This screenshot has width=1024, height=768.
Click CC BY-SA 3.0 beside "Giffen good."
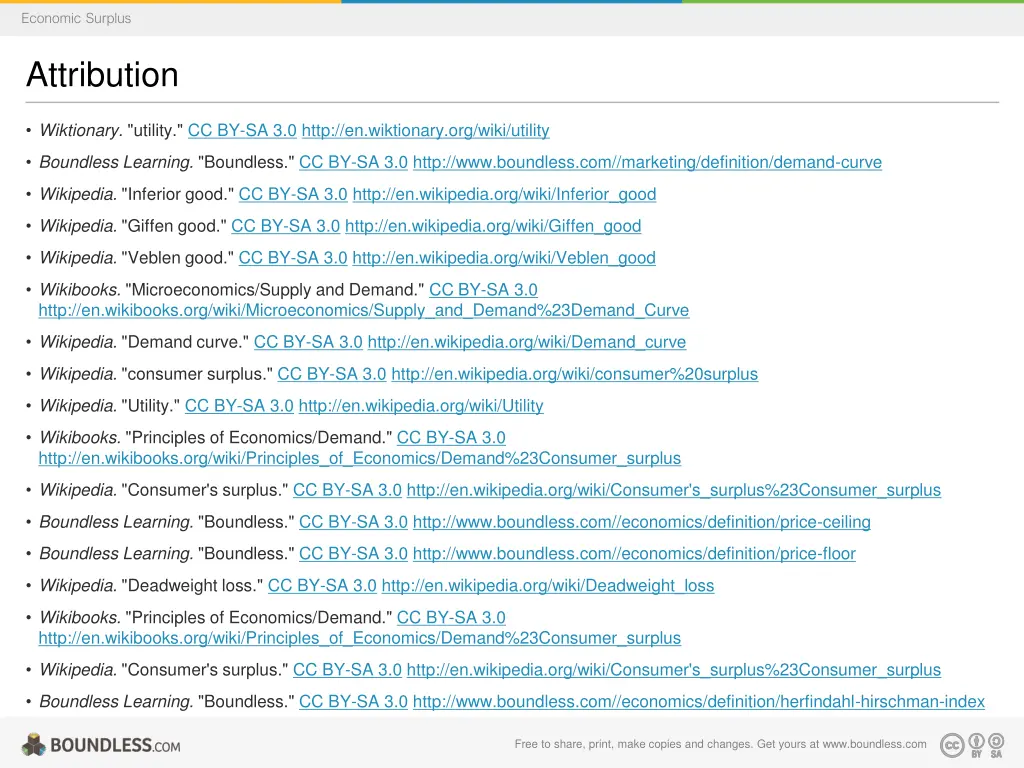(x=285, y=226)
